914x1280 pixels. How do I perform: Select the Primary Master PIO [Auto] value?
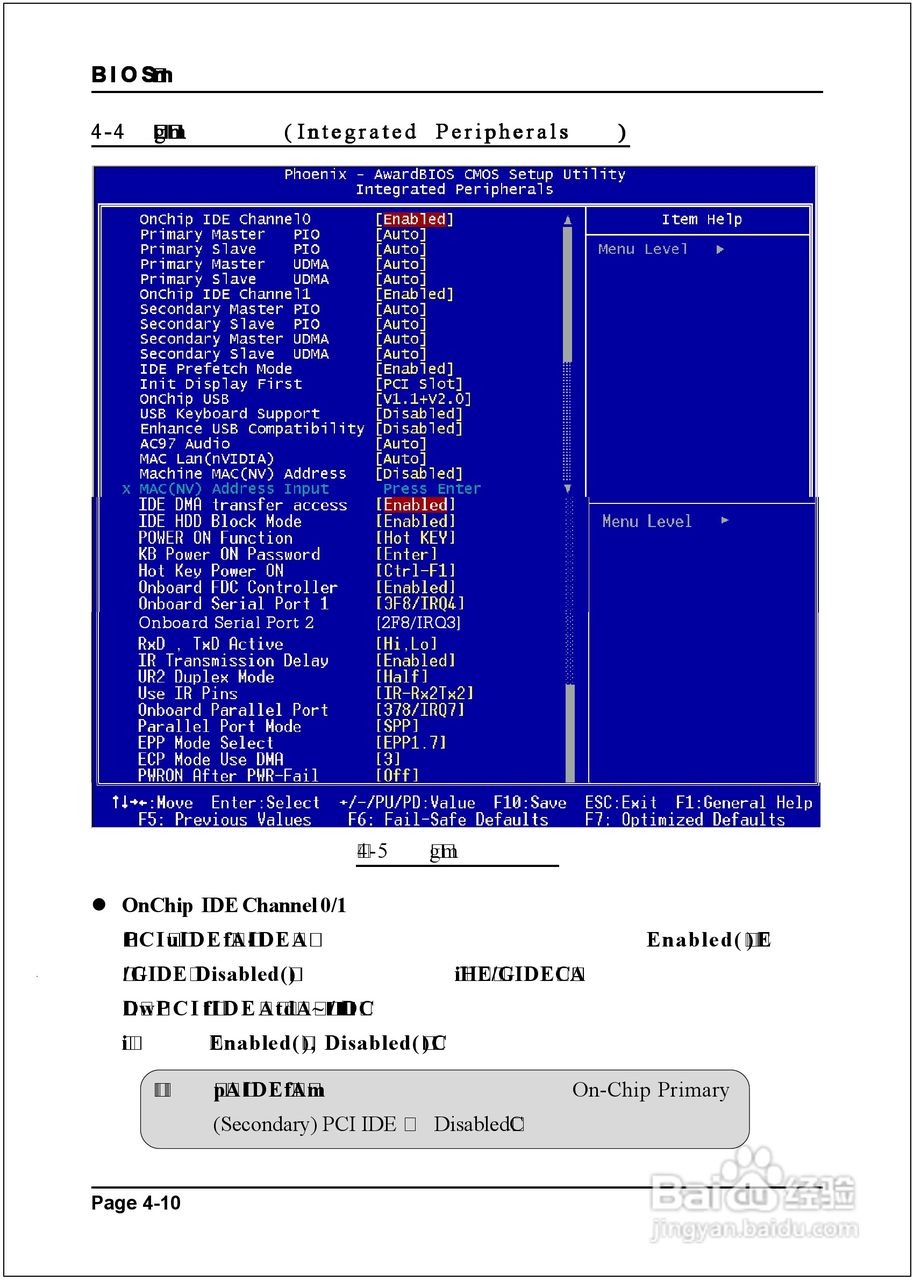coord(401,234)
